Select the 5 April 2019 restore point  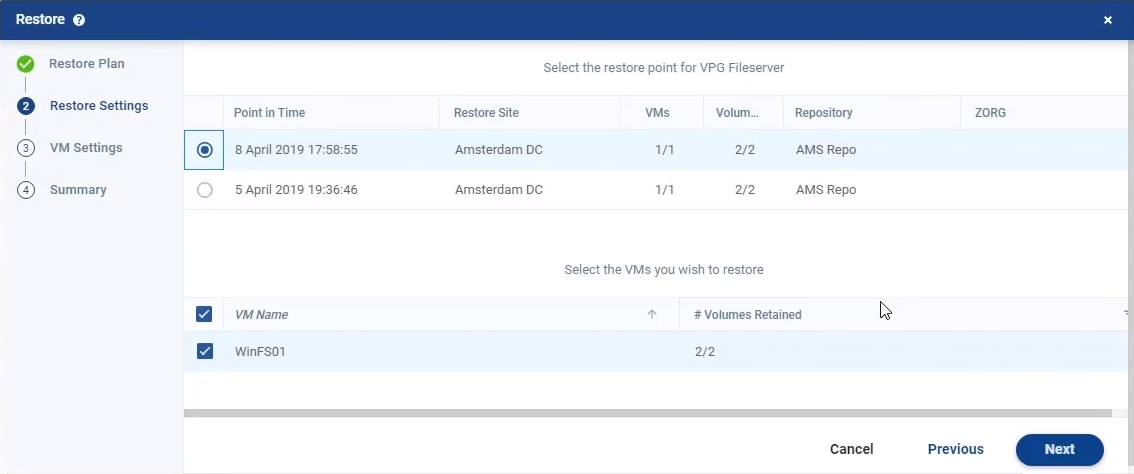(205, 190)
